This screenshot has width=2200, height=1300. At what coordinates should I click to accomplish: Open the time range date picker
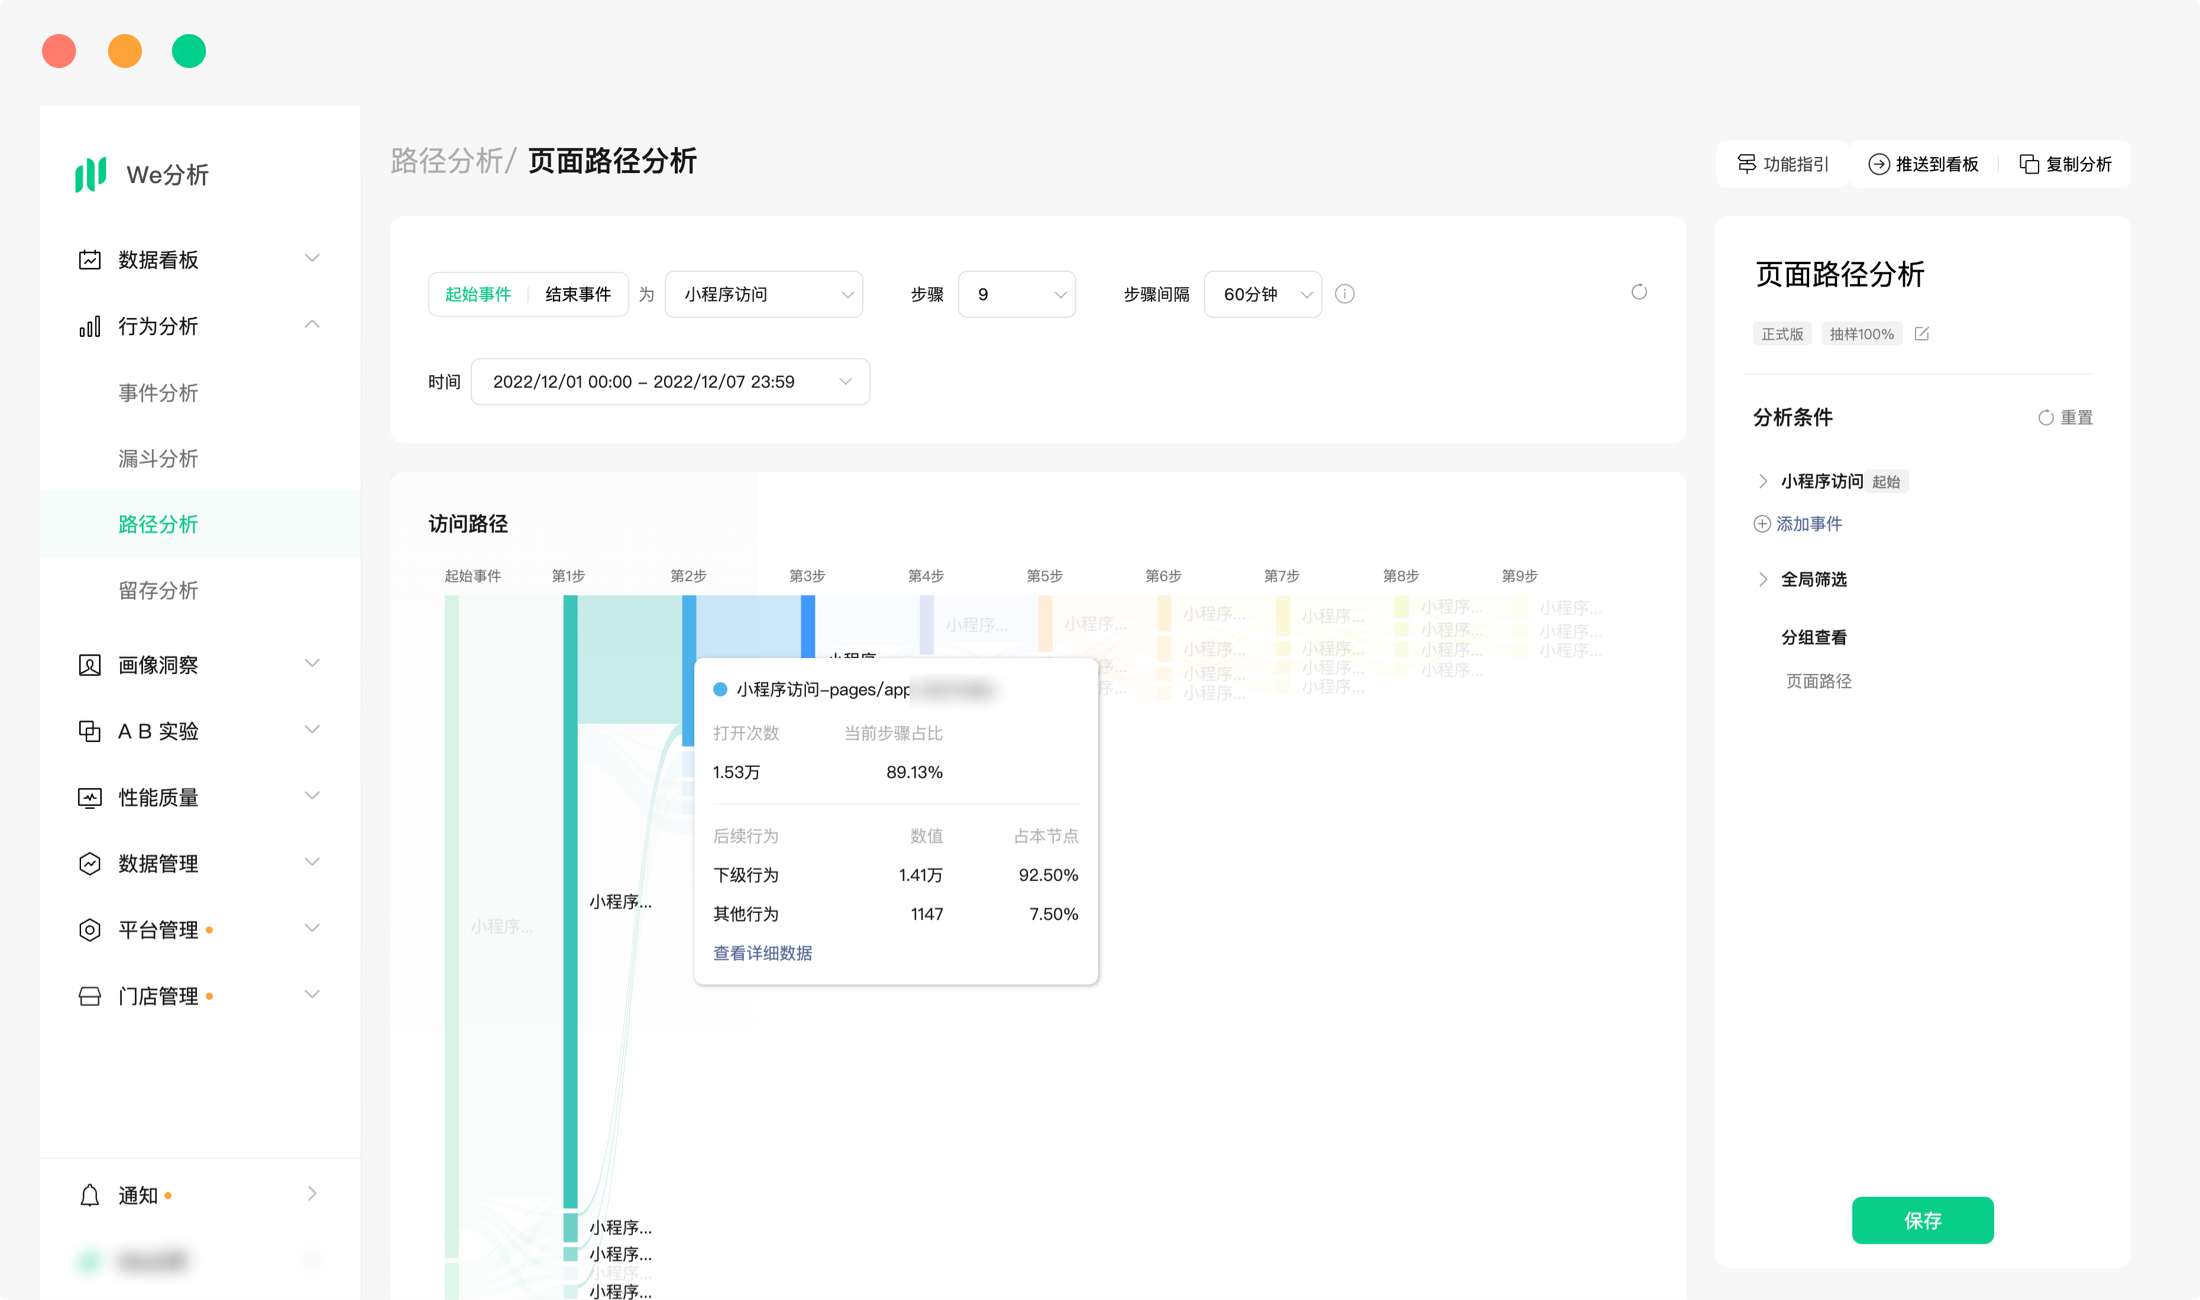pyautogui.click(x=670, y=382)
